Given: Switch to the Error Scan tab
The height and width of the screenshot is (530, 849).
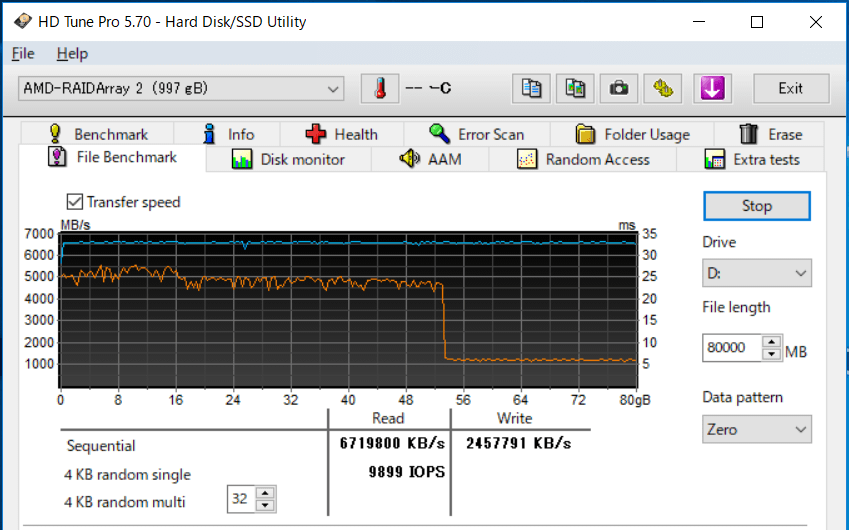Looking at the screenshot, I should click(476, 134).
